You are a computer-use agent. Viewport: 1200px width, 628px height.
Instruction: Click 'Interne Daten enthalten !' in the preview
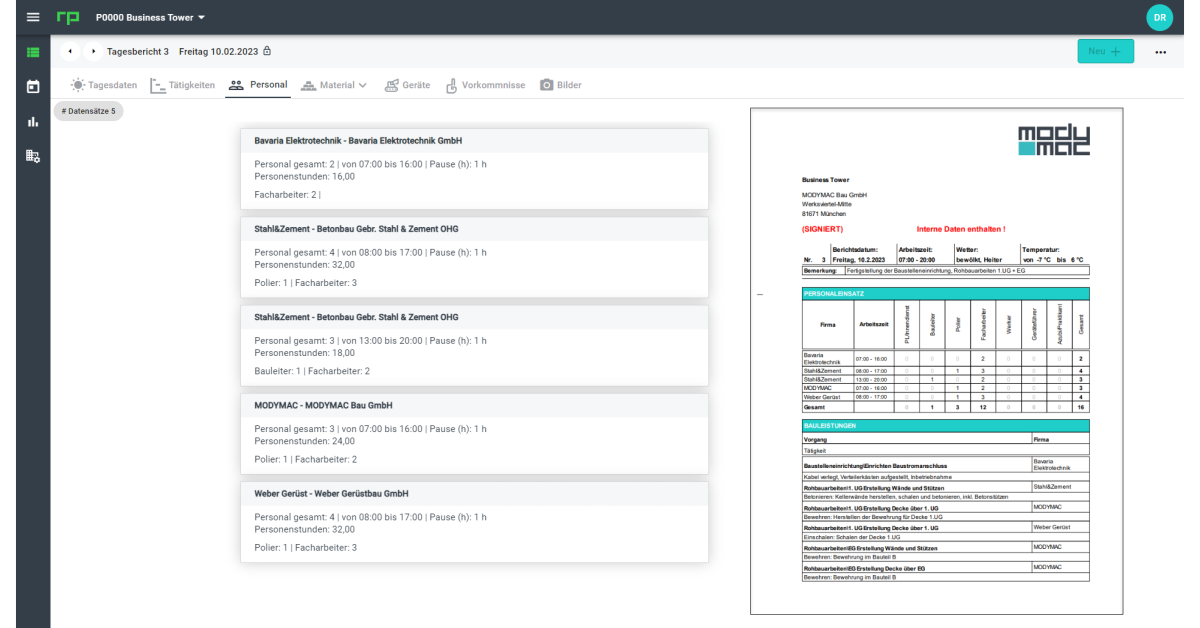pos(961,229)
